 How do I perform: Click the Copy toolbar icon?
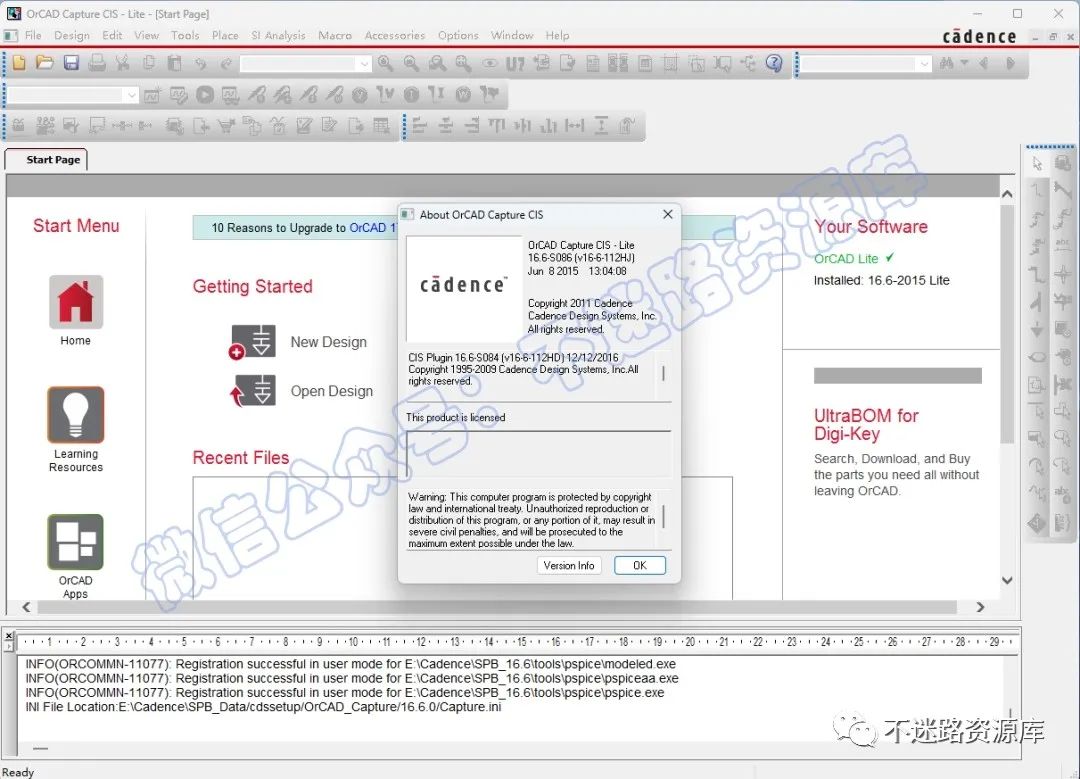(x=149, y=63)
